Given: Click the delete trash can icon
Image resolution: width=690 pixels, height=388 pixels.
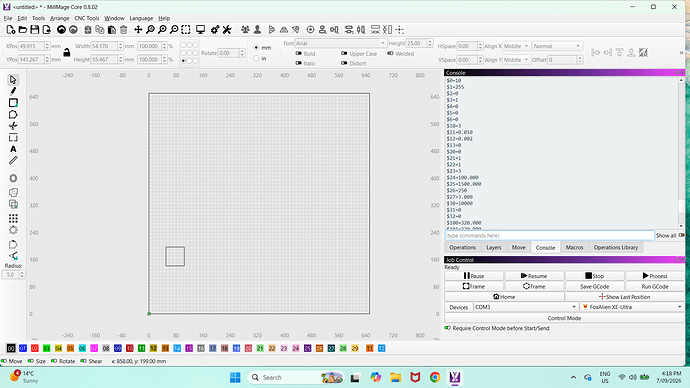Looking at the screenshot, I should (124, 29).
